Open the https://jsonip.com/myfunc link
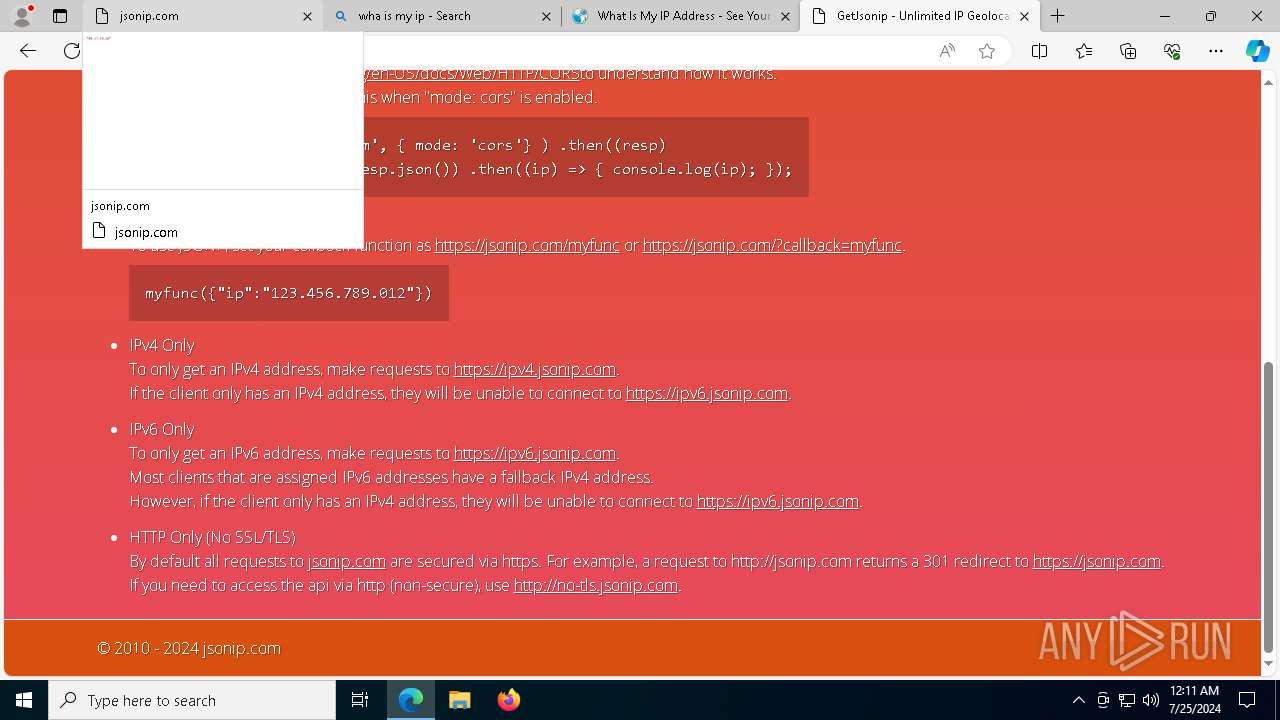The image size is (1280, 720). point(527,245)
